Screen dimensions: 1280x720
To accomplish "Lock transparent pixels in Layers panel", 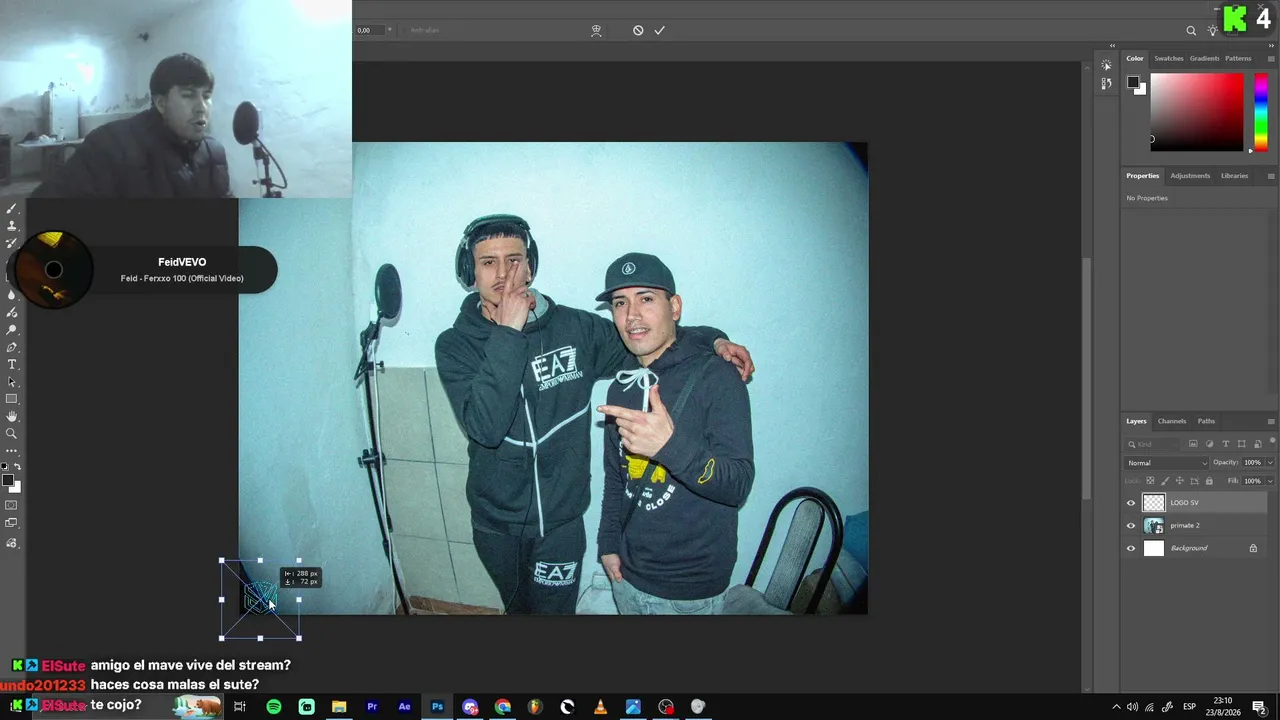I will (x=1150, y=481).
